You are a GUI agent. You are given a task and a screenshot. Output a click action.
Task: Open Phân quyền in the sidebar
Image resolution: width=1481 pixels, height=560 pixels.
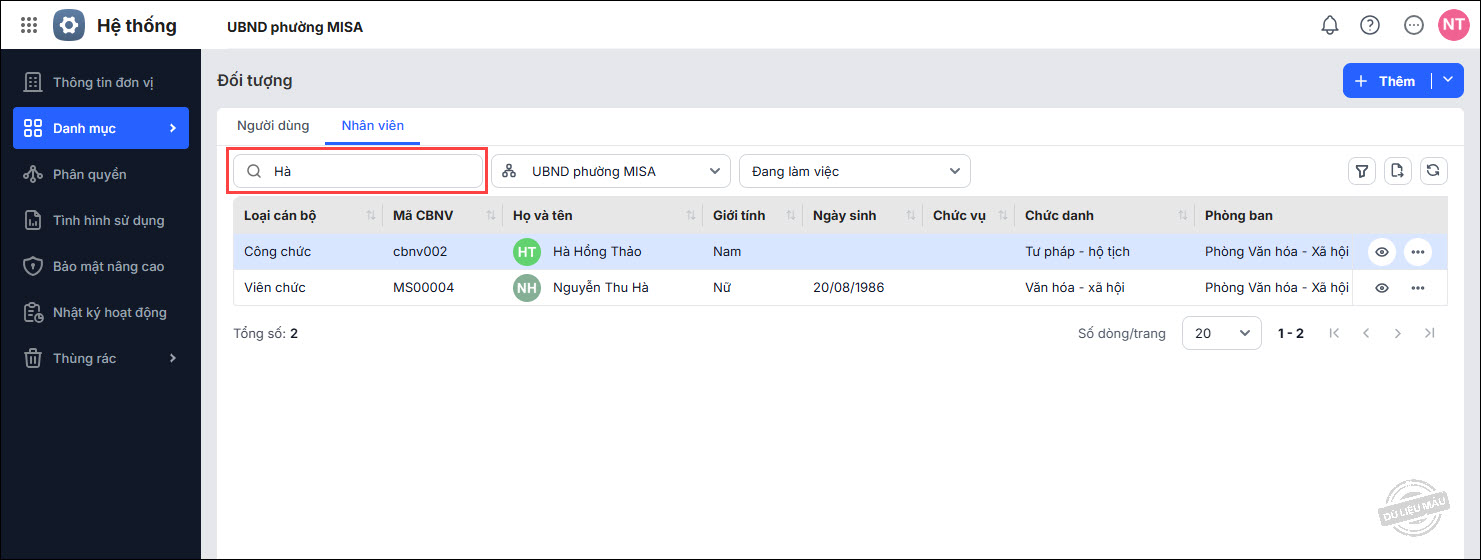point(90,174)
